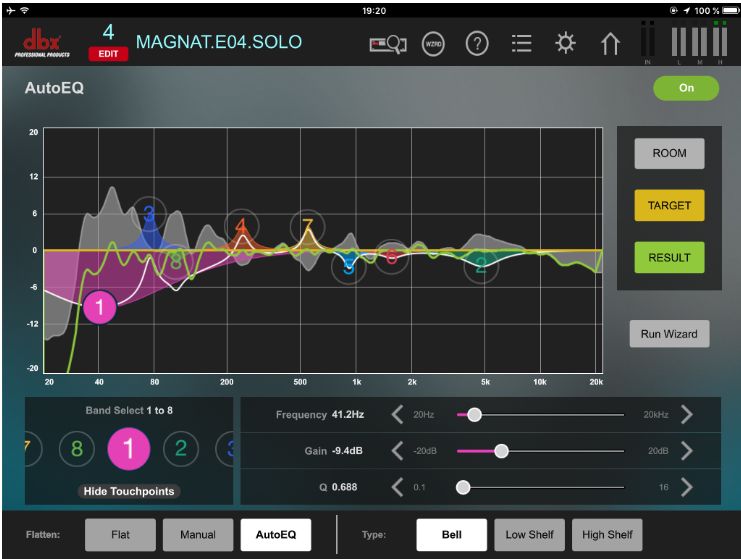Choose band 2 in Band Select
The width and height of the screenshot is (741, 559).
(x=181, y=448)
